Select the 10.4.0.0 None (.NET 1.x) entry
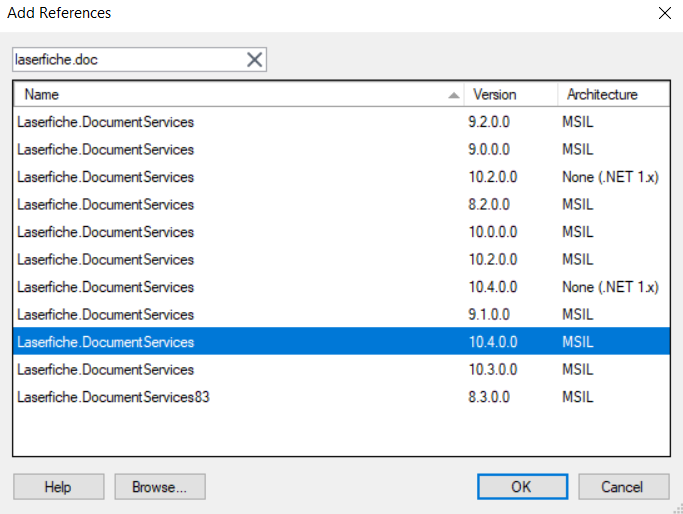The height and width of the screenshot is (514, 683). pyautogui.click(x=342, y=287)
